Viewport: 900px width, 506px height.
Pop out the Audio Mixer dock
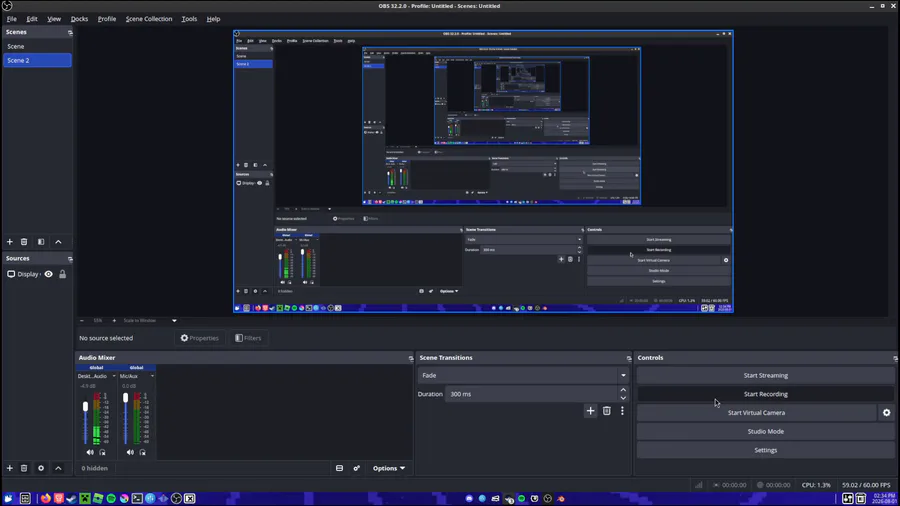[x=410, y=358]
